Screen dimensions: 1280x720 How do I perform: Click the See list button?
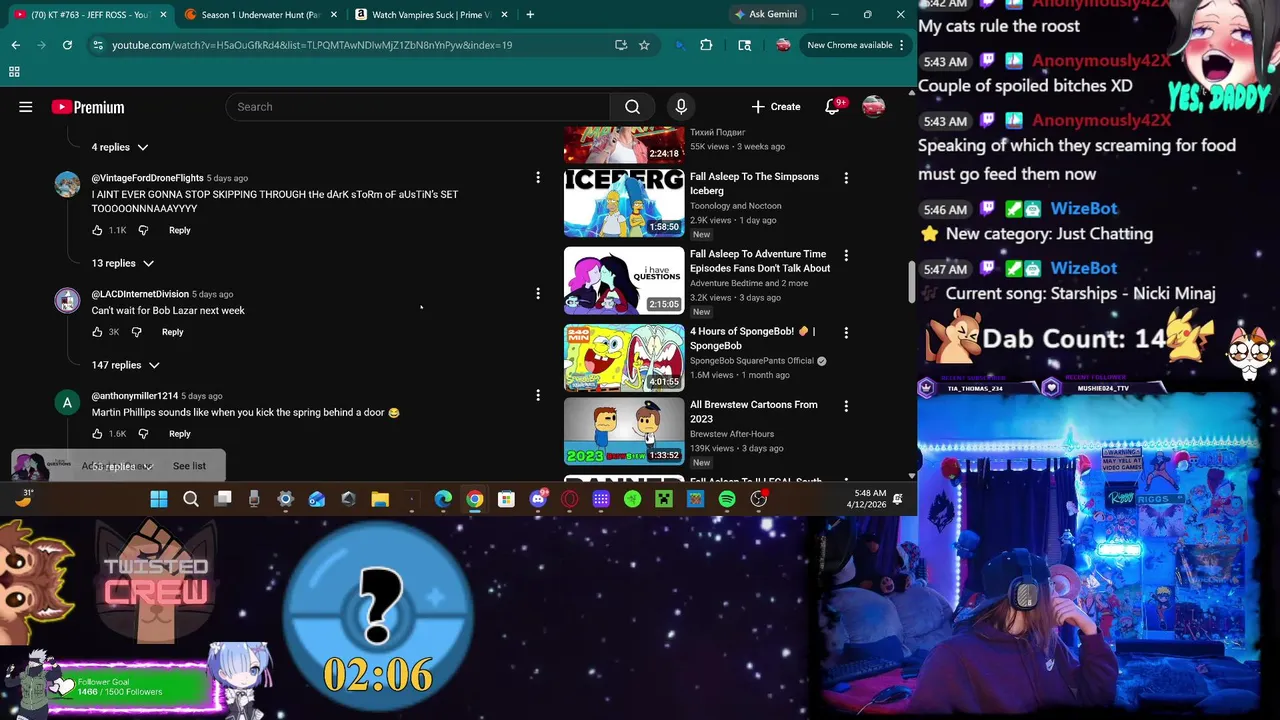[x=189, y=466]
